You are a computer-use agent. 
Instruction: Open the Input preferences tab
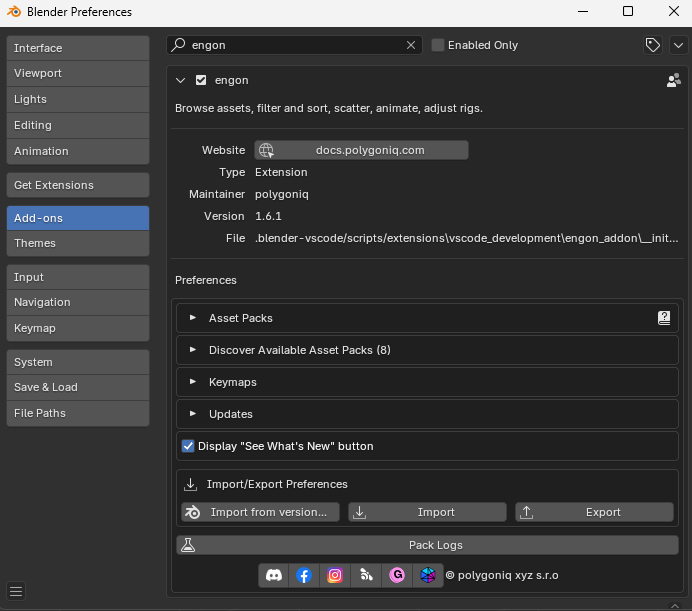[78, 277]
